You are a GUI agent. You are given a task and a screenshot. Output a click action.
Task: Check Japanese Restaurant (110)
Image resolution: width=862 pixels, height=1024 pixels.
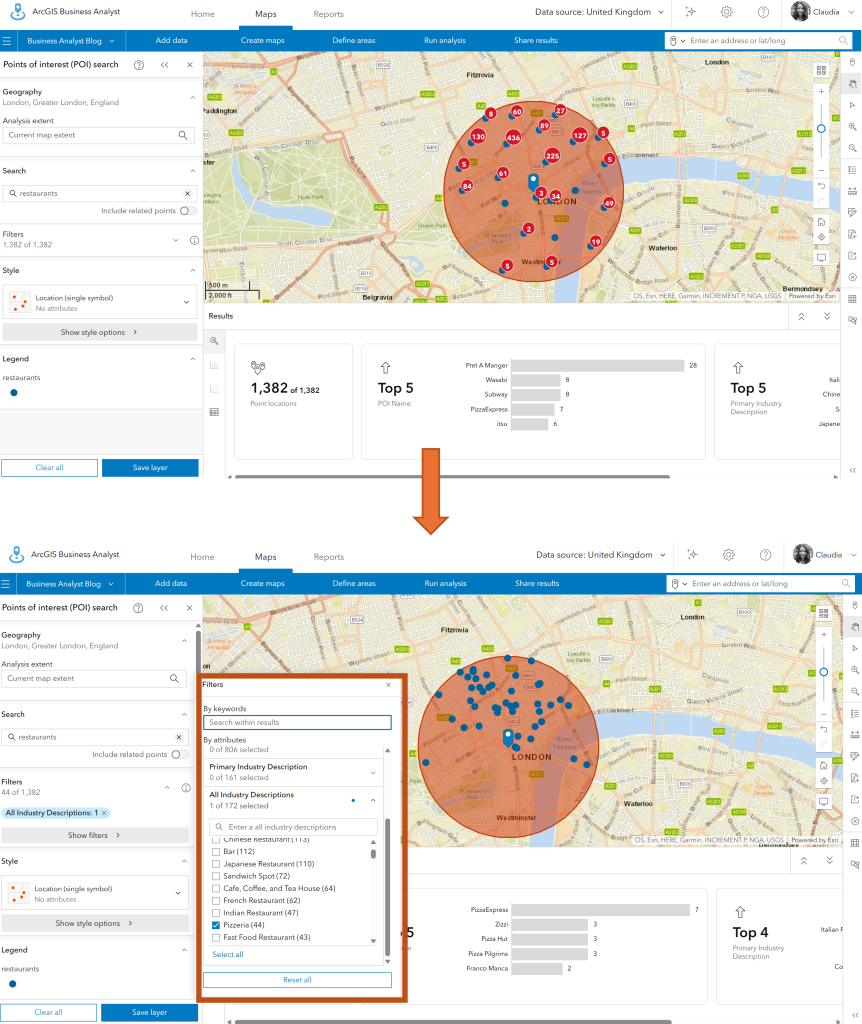point(216,864)
